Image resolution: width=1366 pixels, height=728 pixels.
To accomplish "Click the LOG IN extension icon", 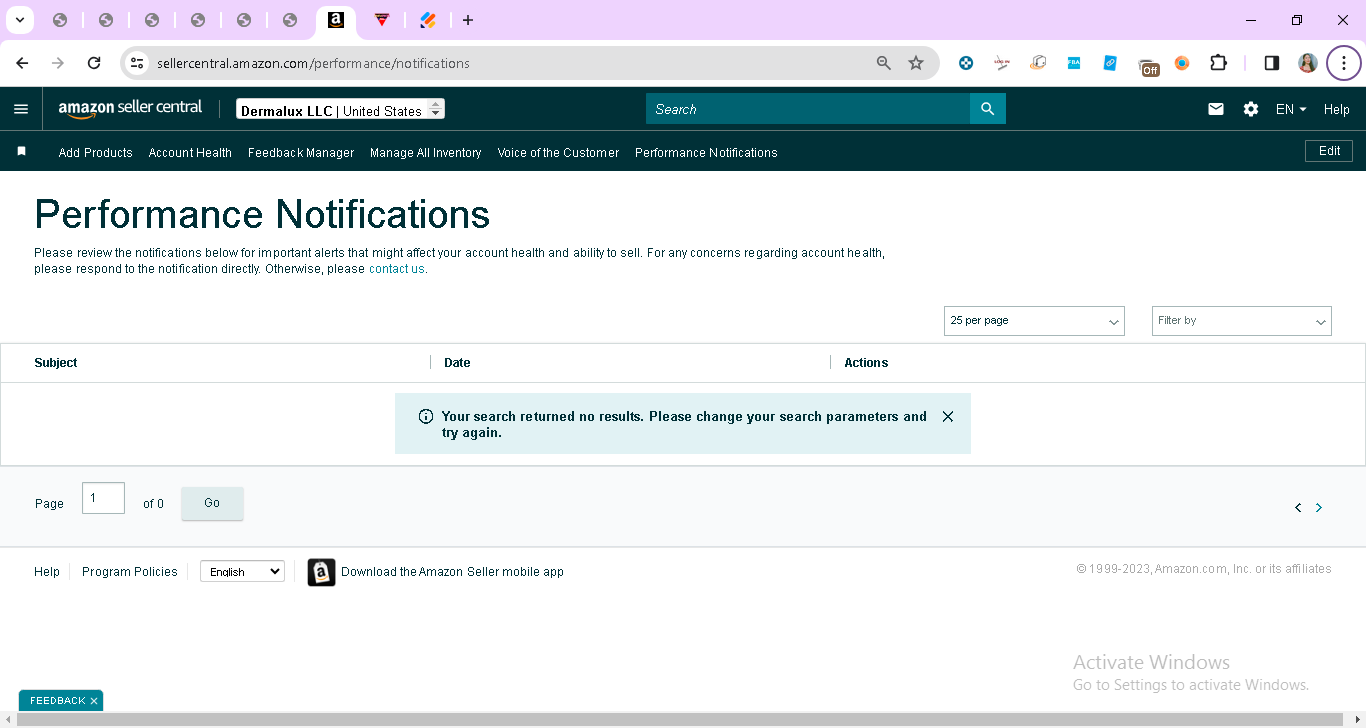I will [1002, 63].
